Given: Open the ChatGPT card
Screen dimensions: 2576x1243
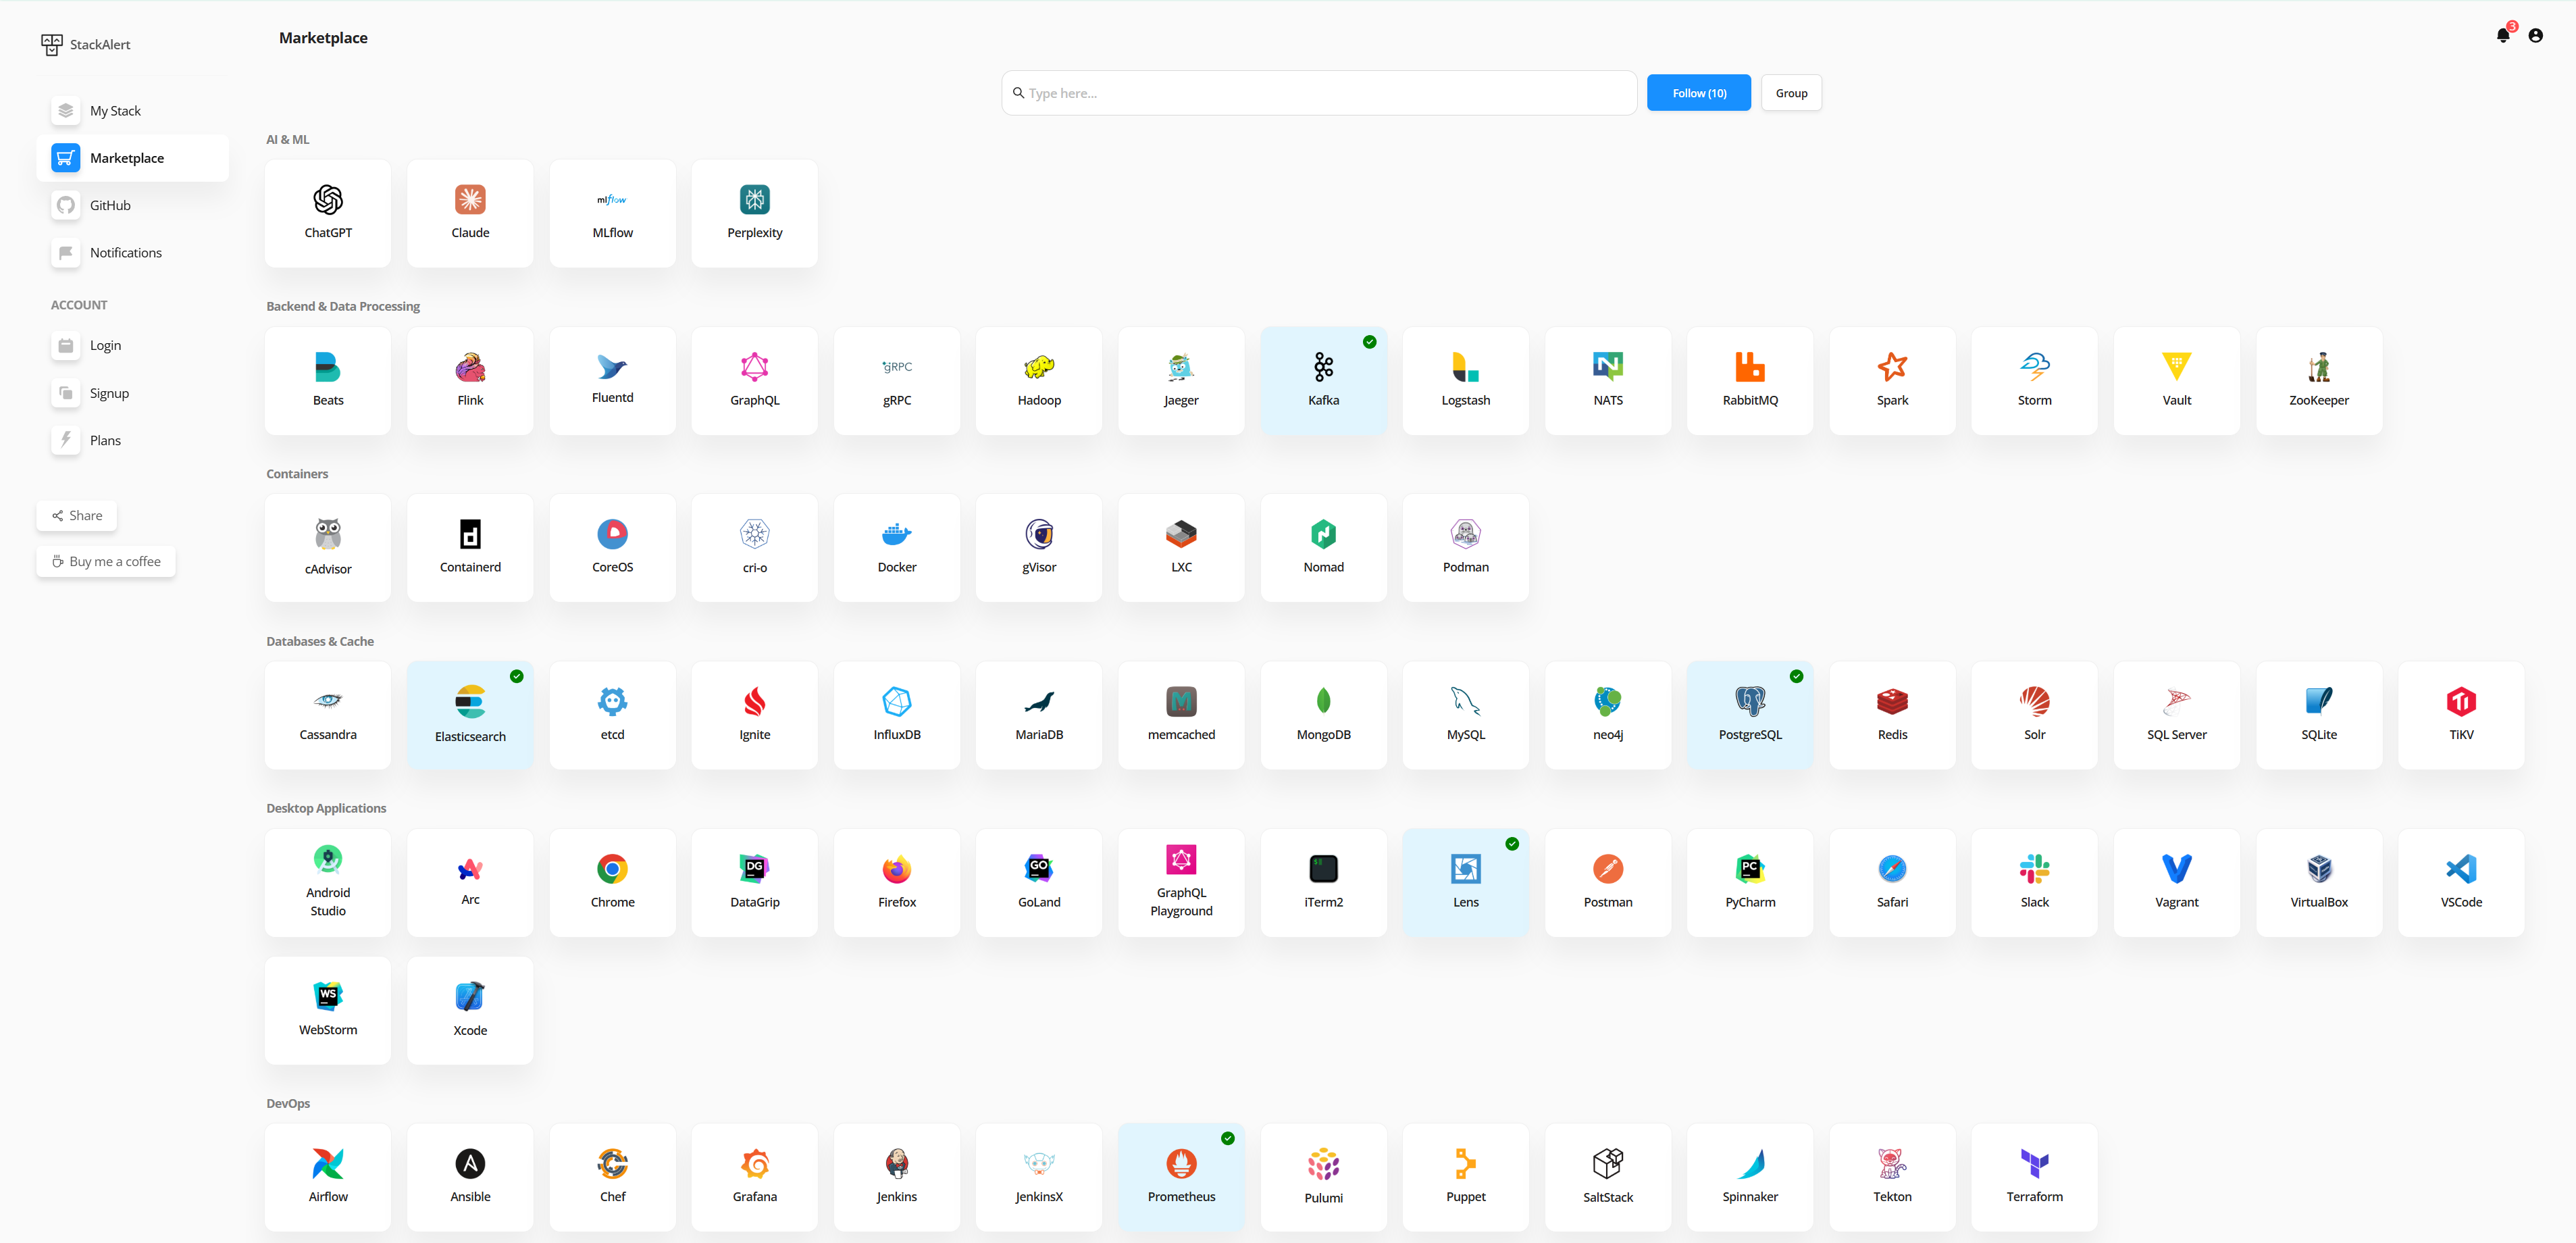Looking at the screenshot, I should pyautogui.click(x=328, y=213).
